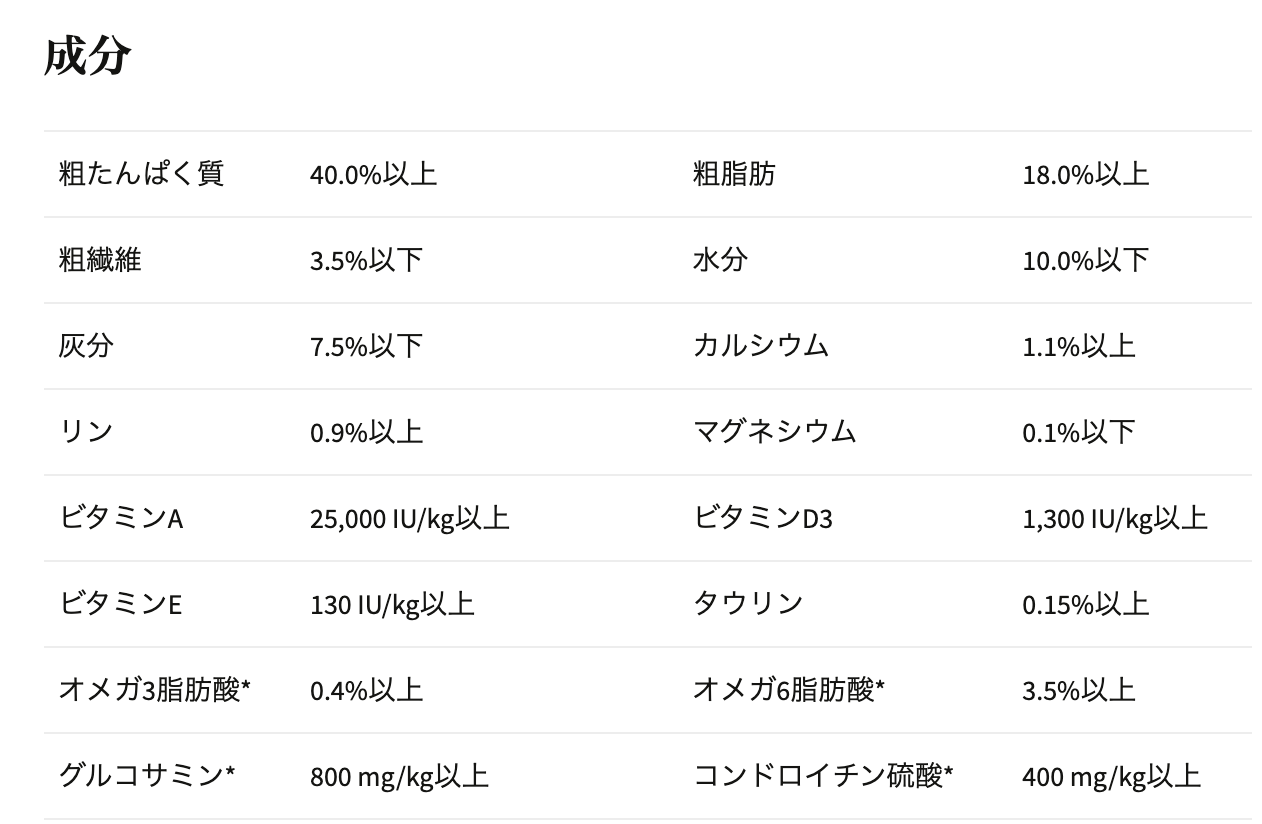Click the コンドロイチン硫酸* label
This screenshot has width=1262, height=824.
823,776
